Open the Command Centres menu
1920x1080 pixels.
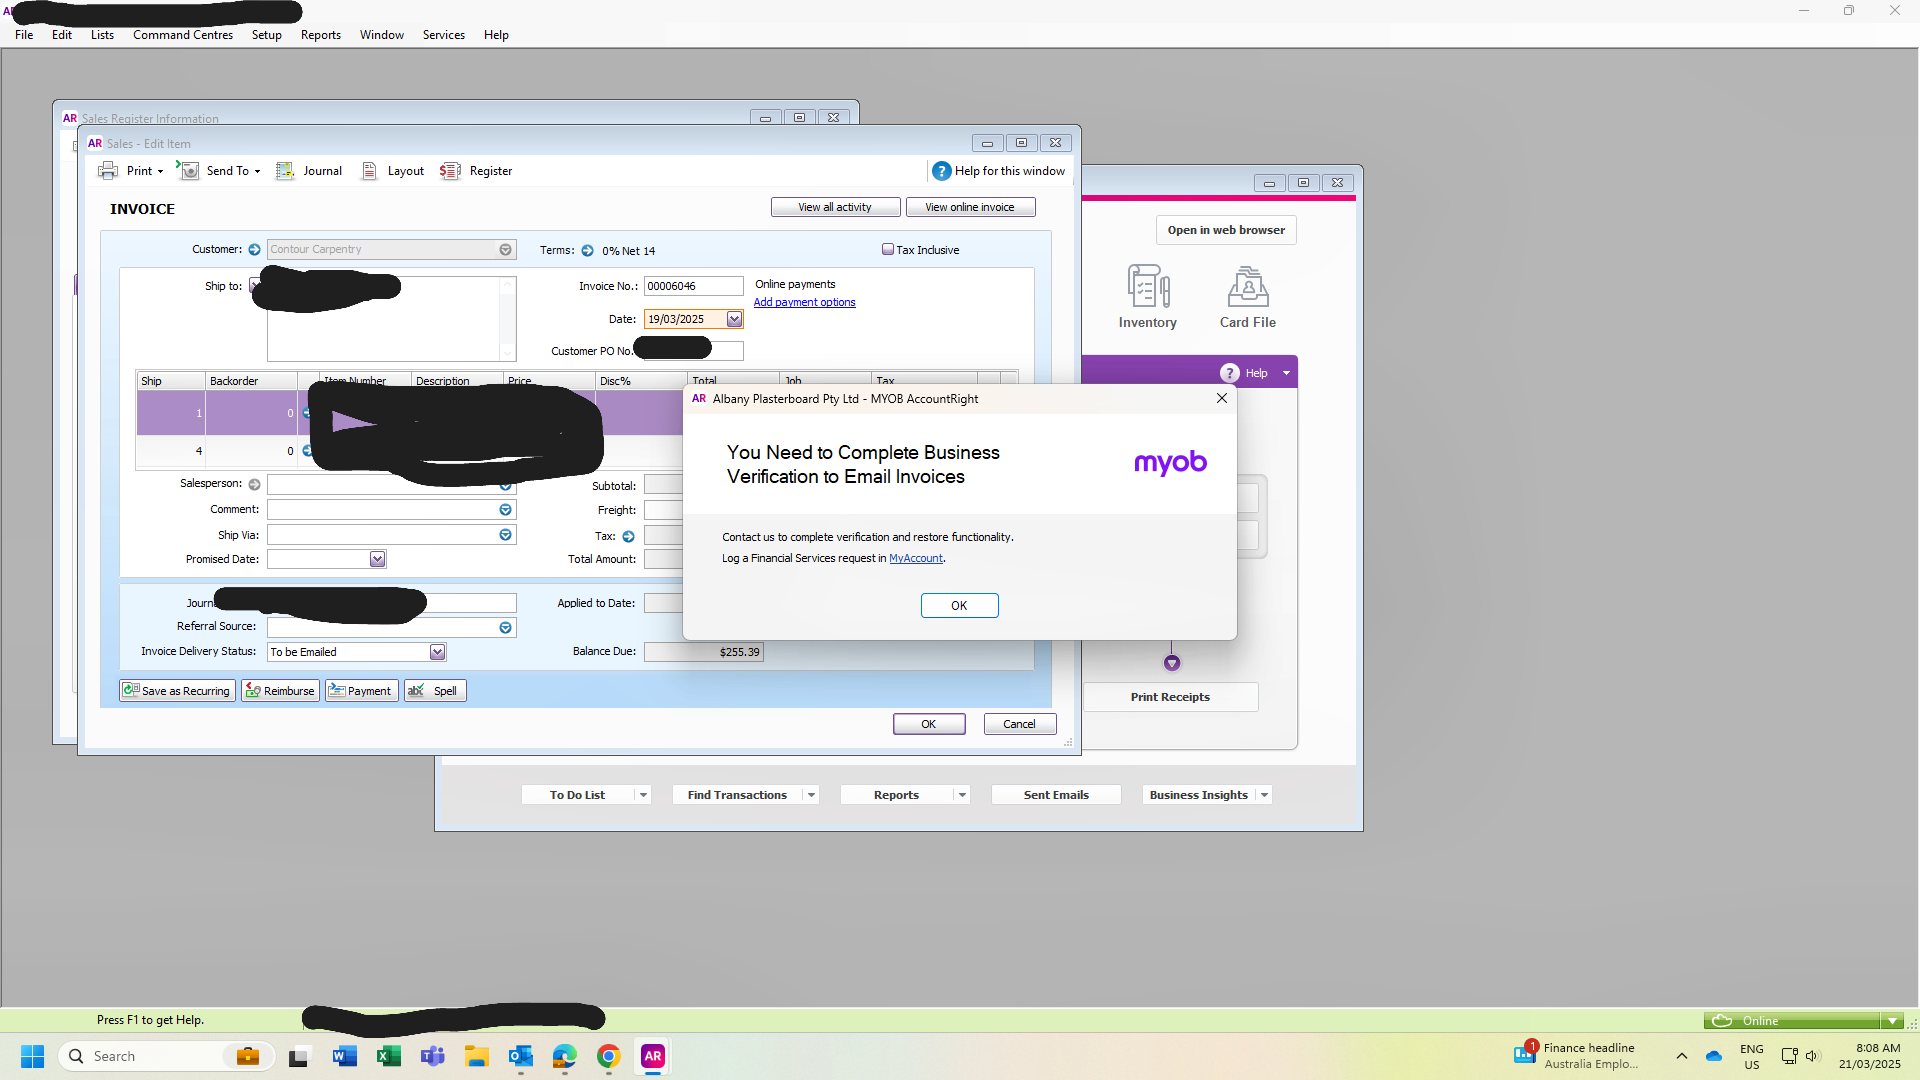click(x=182, y=35)
